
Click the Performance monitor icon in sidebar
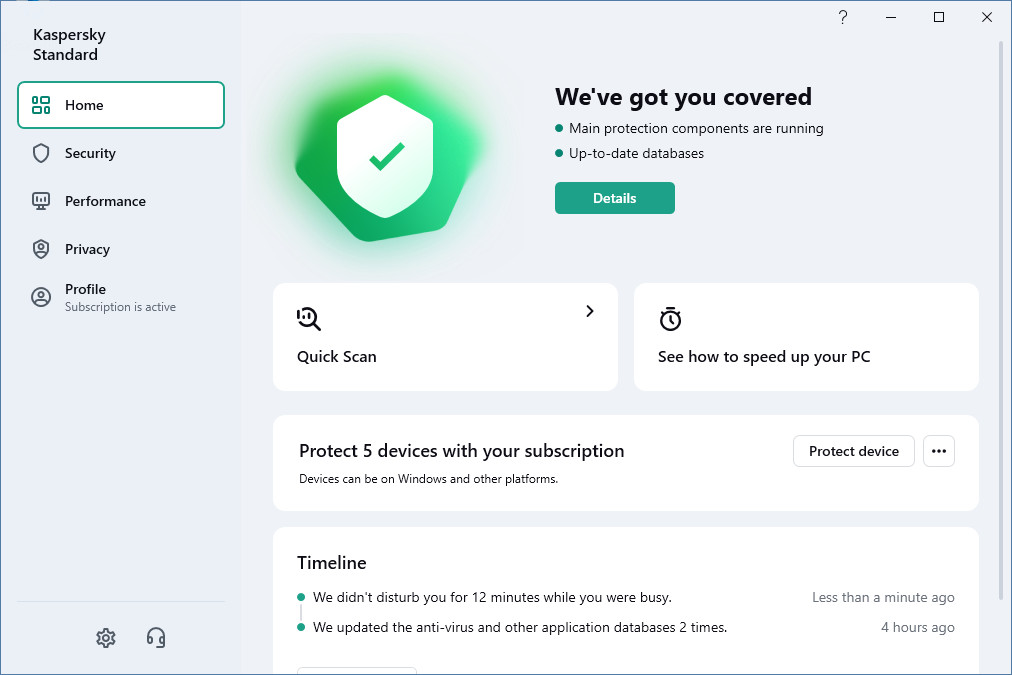click(41, 201)
